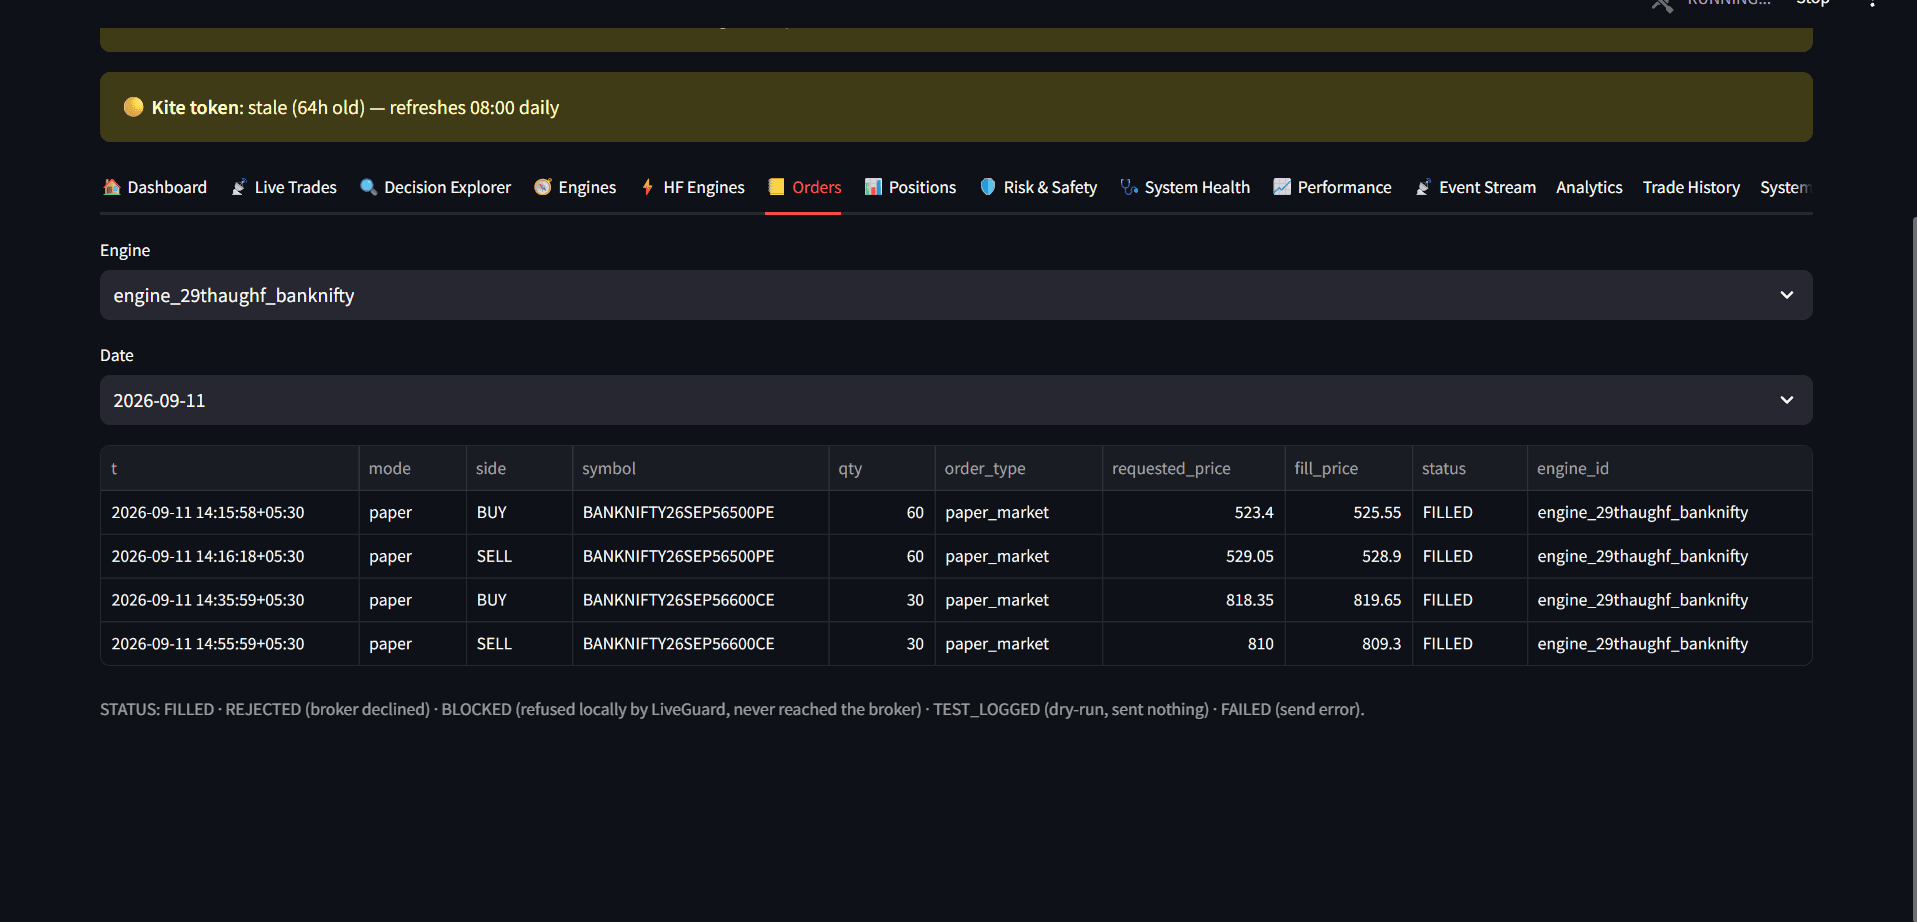Open the app's three-dot menu
This screenshot has height=922, width=1917.
[x=1872, y=4]
